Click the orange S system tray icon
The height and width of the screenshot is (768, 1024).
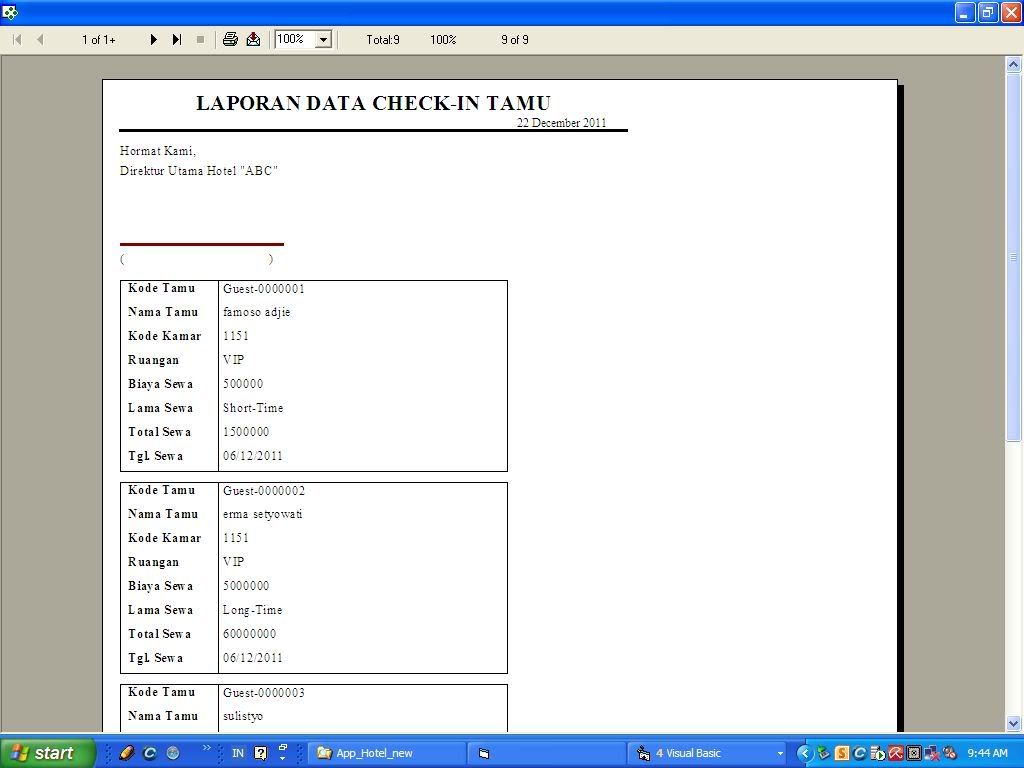pos(842,753)
